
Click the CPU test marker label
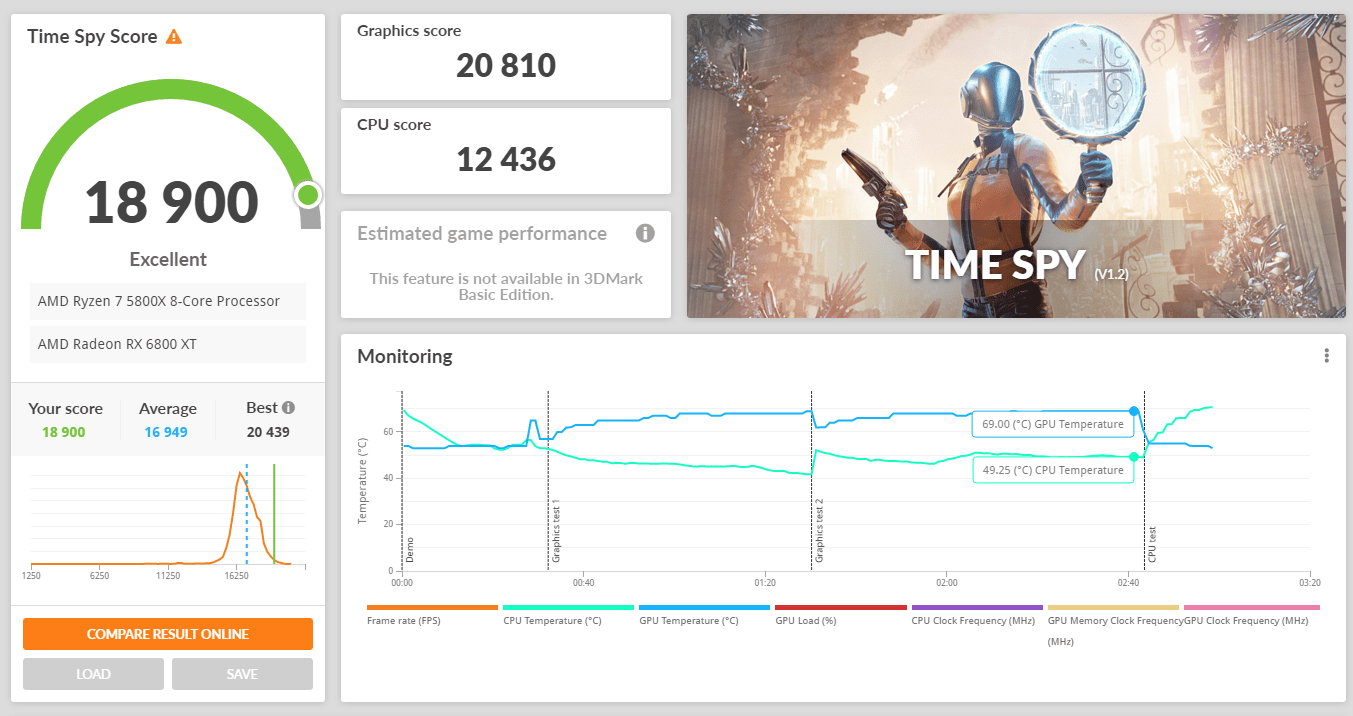[1152, 544]
